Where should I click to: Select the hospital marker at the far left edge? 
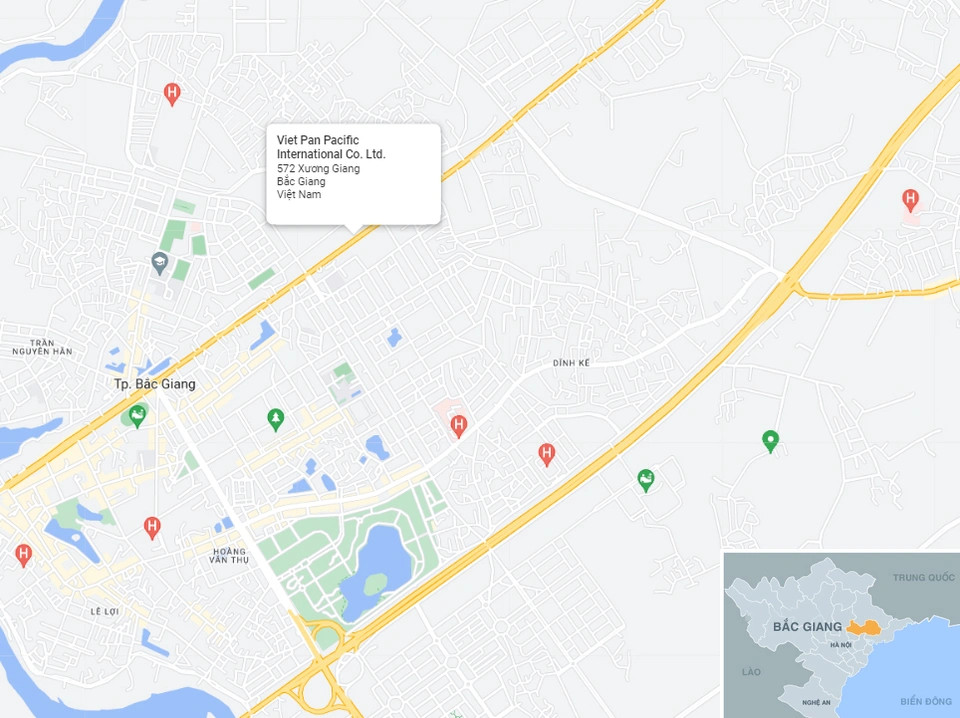23,553
